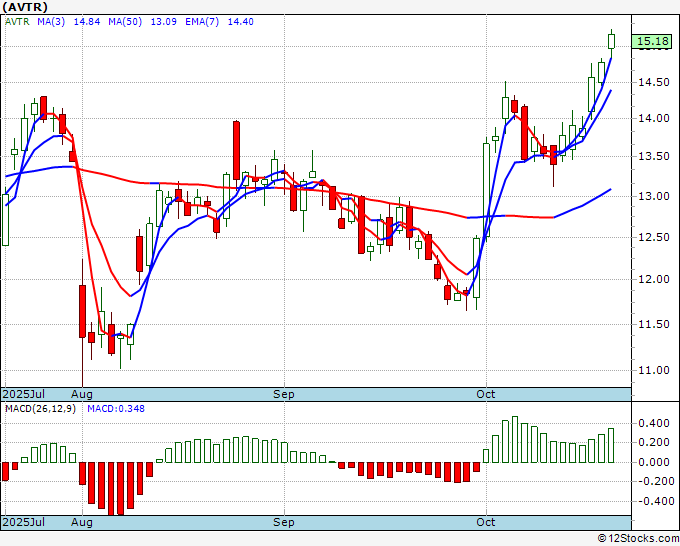Click Oct on MACD date axis
Viewport: 680px width, 546px height.
coord(485,522)
